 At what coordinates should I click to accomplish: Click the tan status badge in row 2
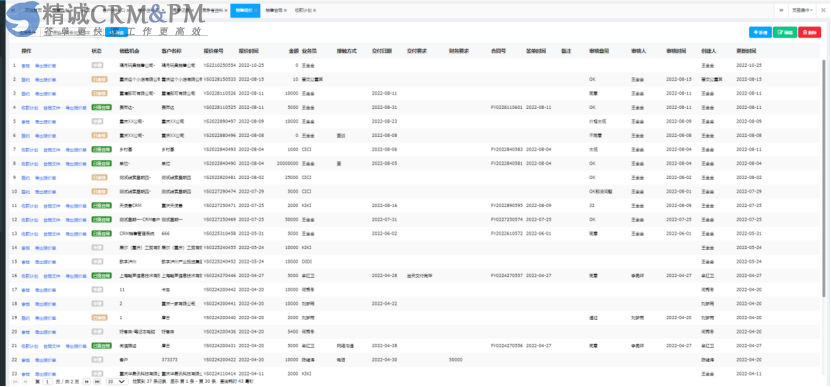(x=99, y=80)
